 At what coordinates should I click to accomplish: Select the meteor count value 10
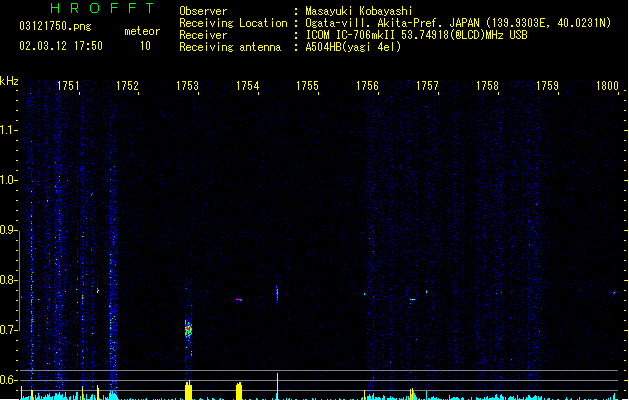tap(145, 46)
